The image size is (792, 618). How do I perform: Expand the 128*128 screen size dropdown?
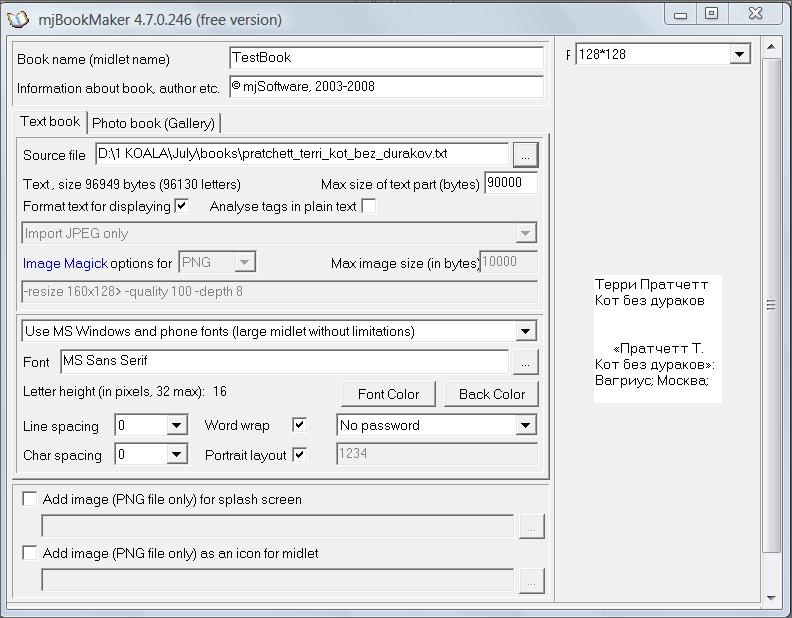click(x=739, y=54)
